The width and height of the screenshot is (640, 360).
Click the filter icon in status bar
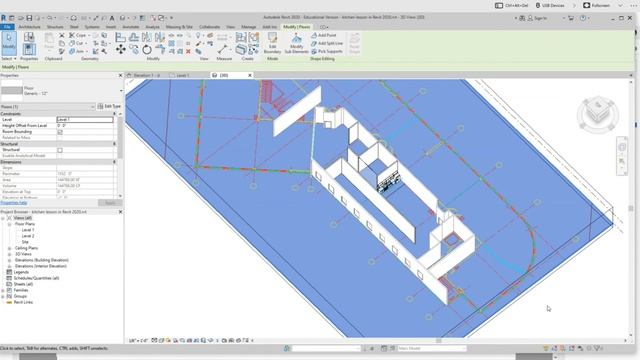coord(598,348)
